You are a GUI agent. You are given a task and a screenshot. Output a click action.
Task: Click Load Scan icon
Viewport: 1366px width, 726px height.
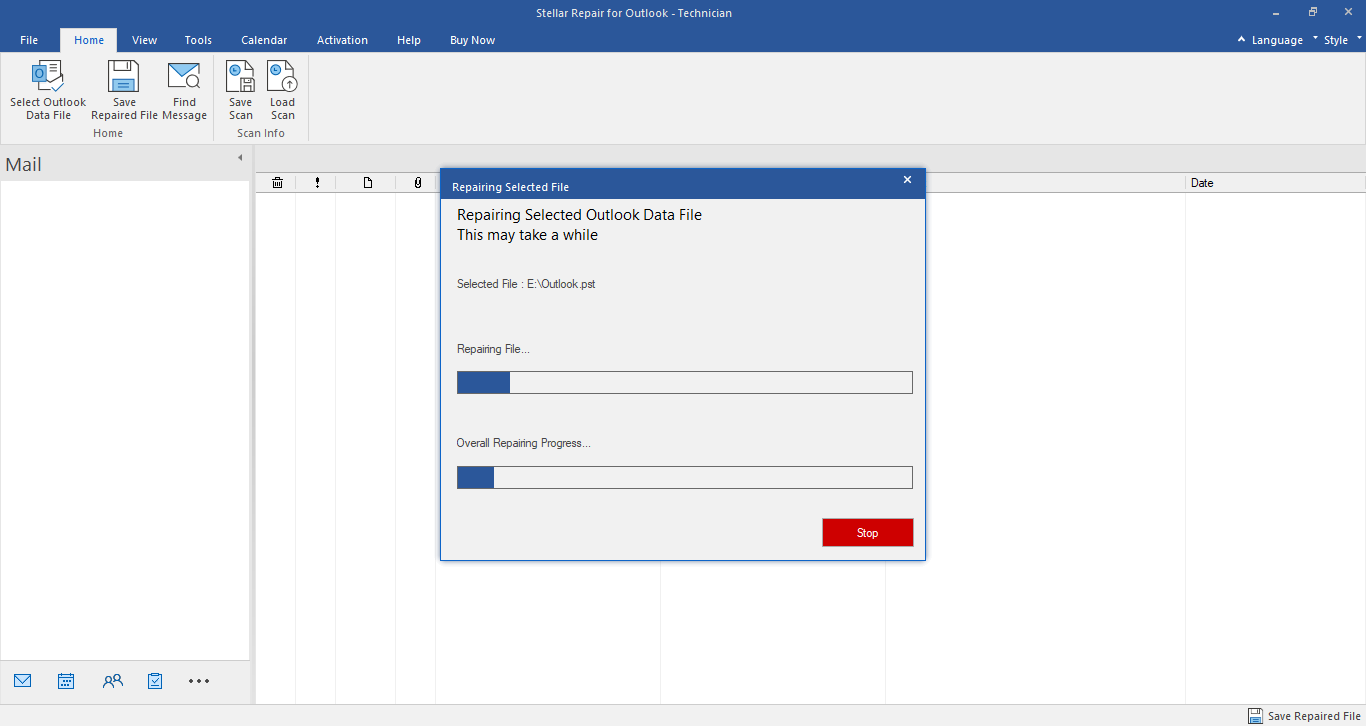pyautogui.click(x=282, y=77)
